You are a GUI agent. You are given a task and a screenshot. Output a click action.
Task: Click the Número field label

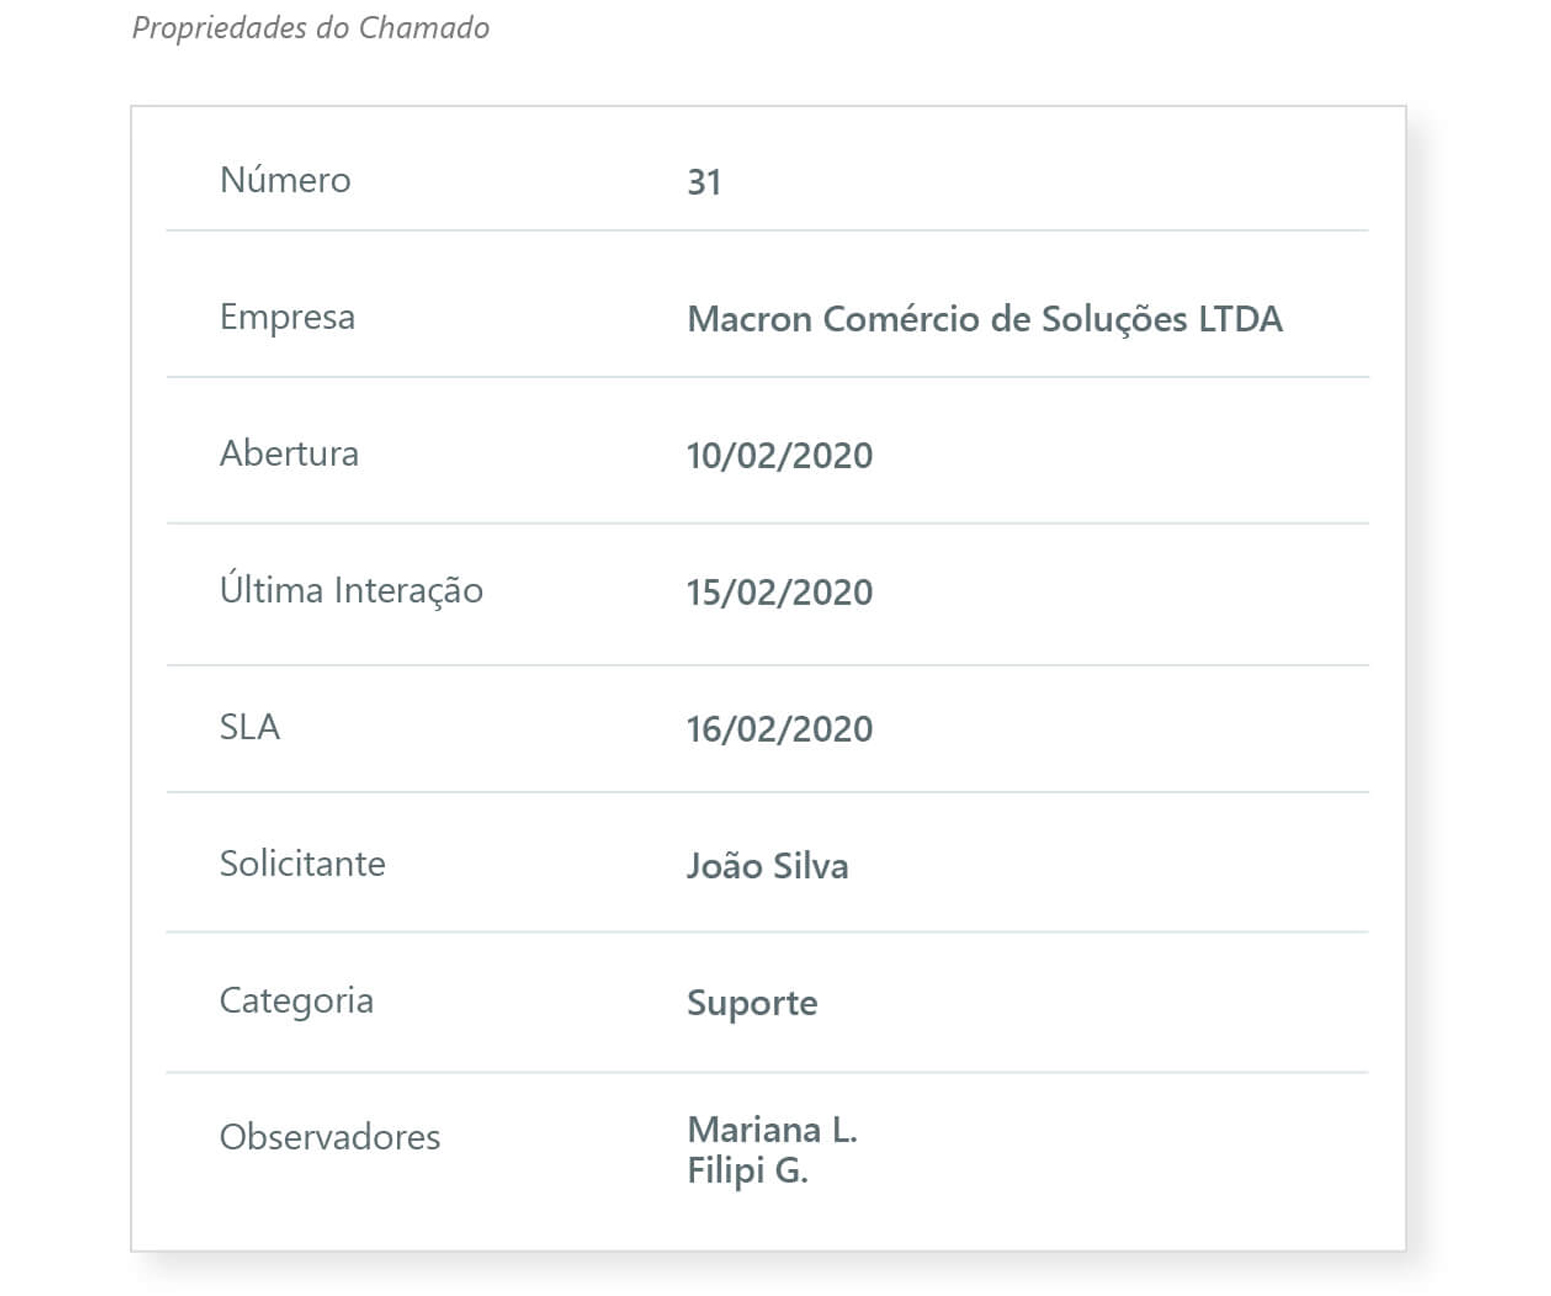(x=285, y=180)
